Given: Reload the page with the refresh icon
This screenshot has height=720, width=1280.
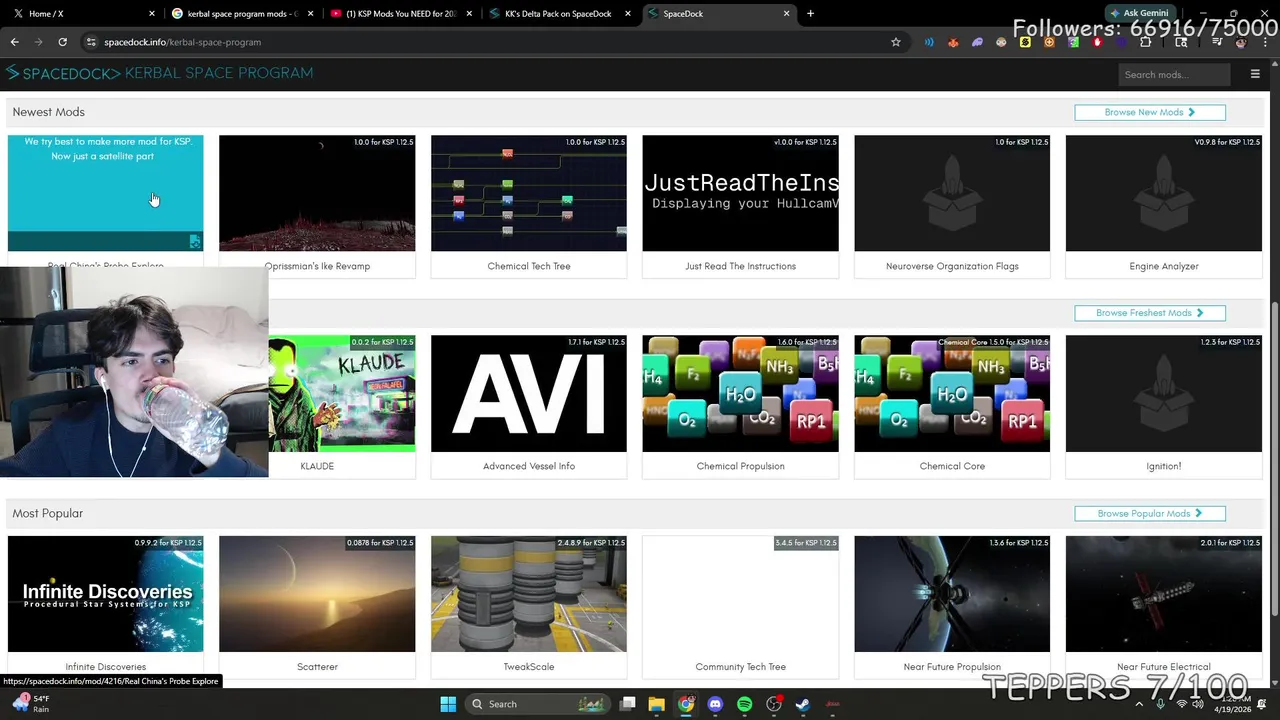Looking at the screenshot, I should [x=62, y=42].
